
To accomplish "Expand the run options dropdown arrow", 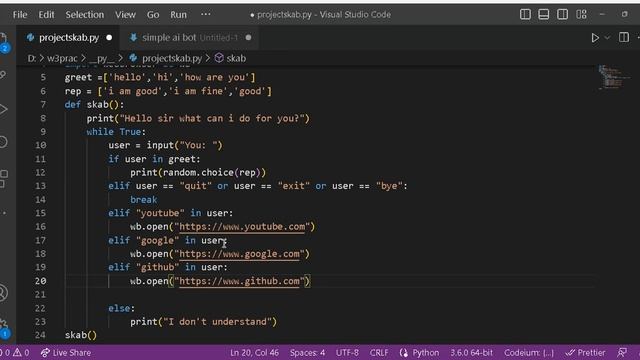I will click(607, 38).
